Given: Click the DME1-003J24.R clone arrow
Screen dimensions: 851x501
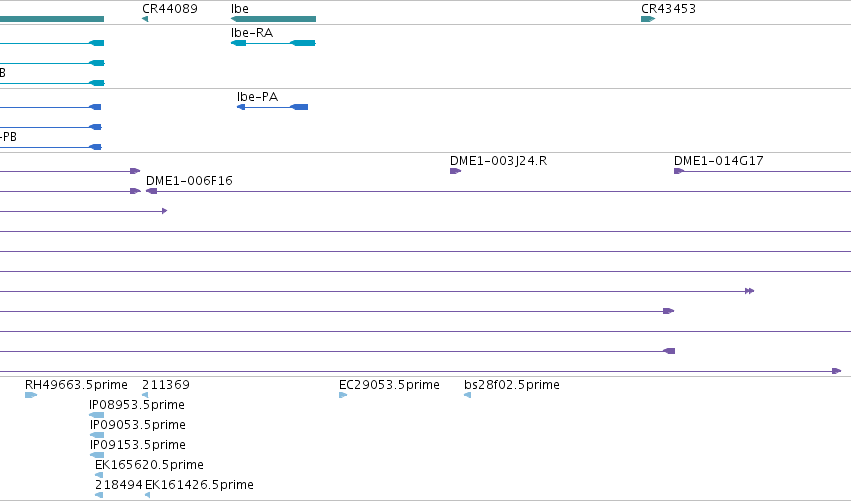Looking at the screenshot, I should (x=455, y=171).
